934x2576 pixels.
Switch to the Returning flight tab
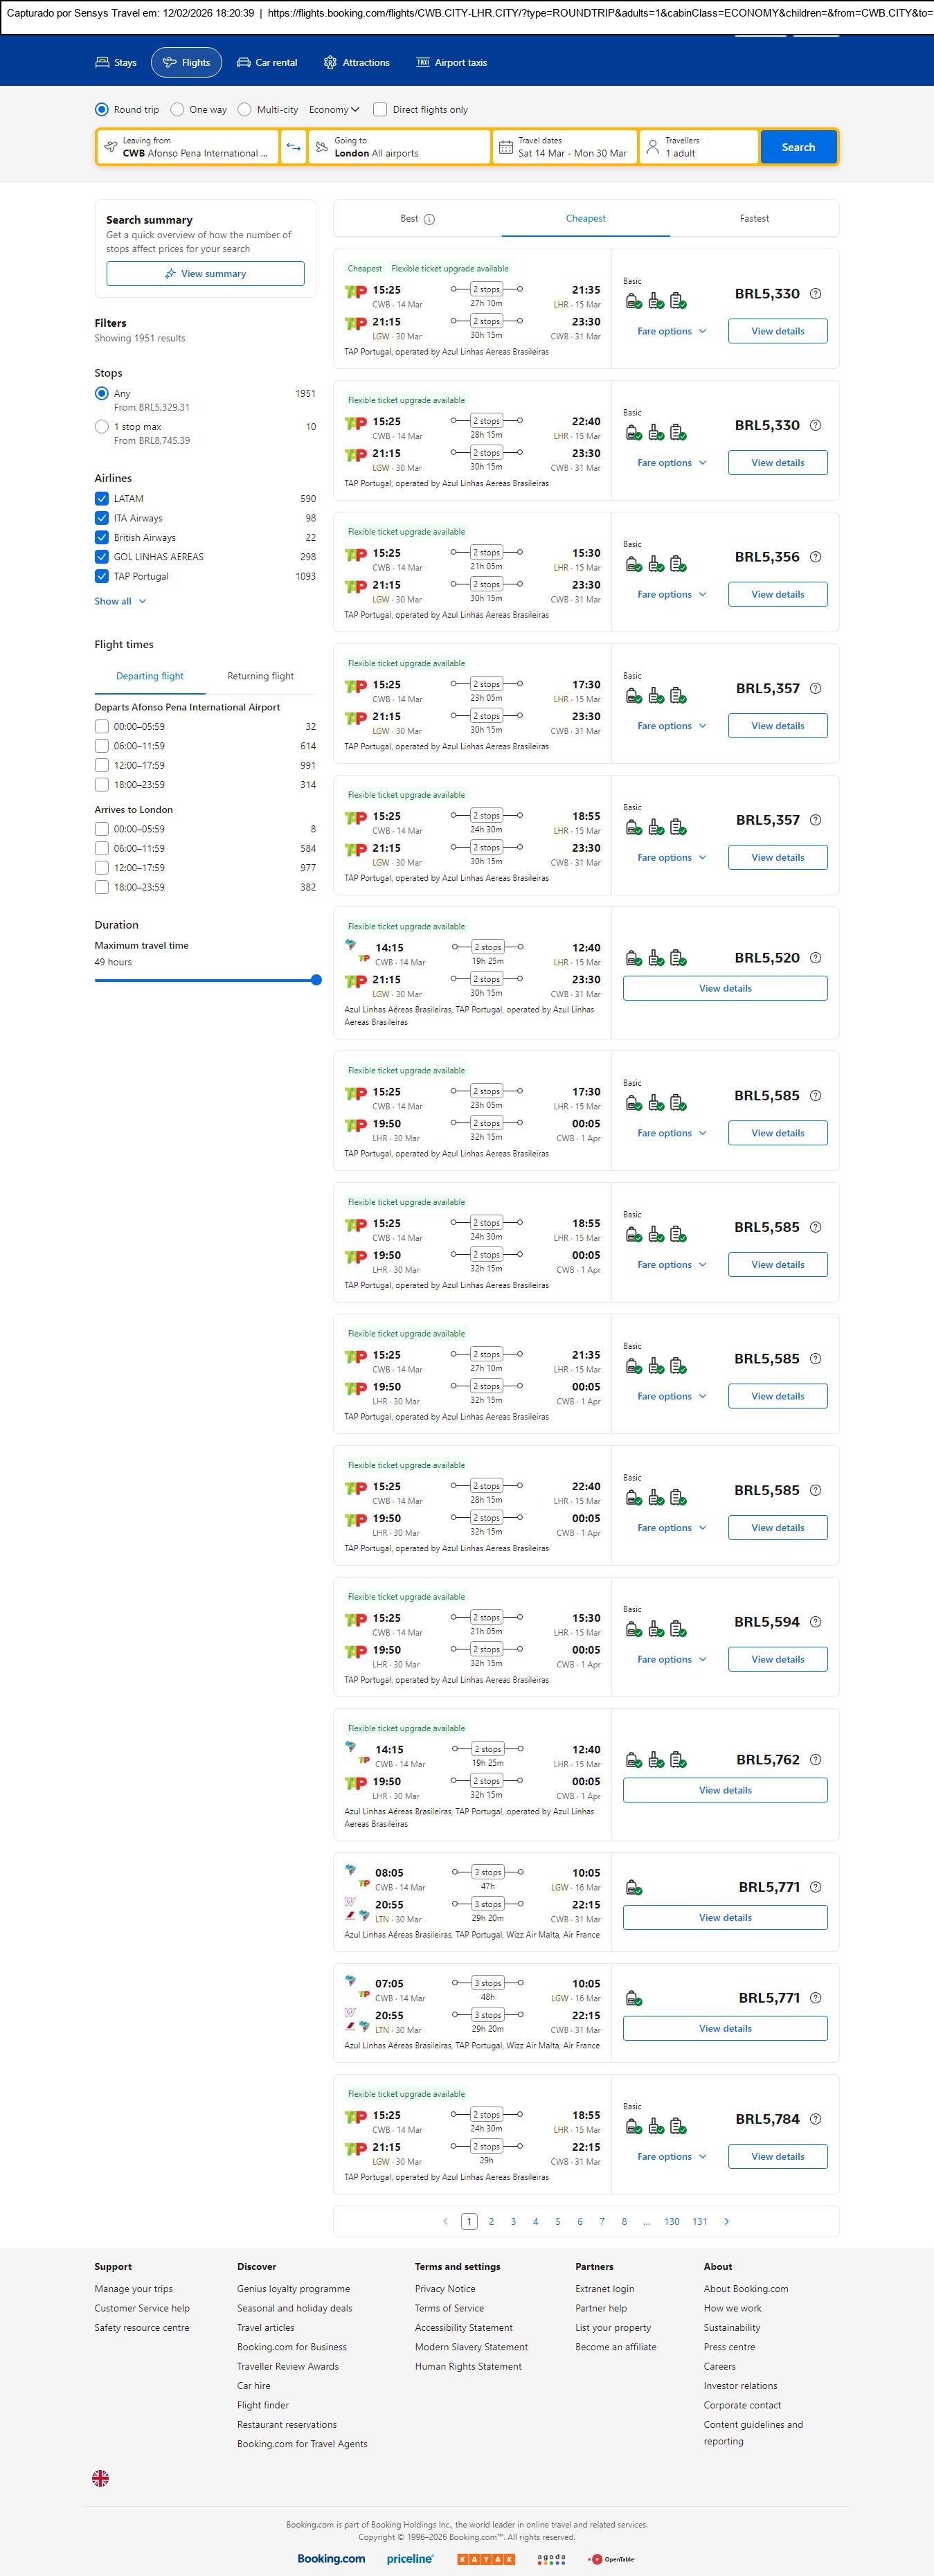point(260,676)
